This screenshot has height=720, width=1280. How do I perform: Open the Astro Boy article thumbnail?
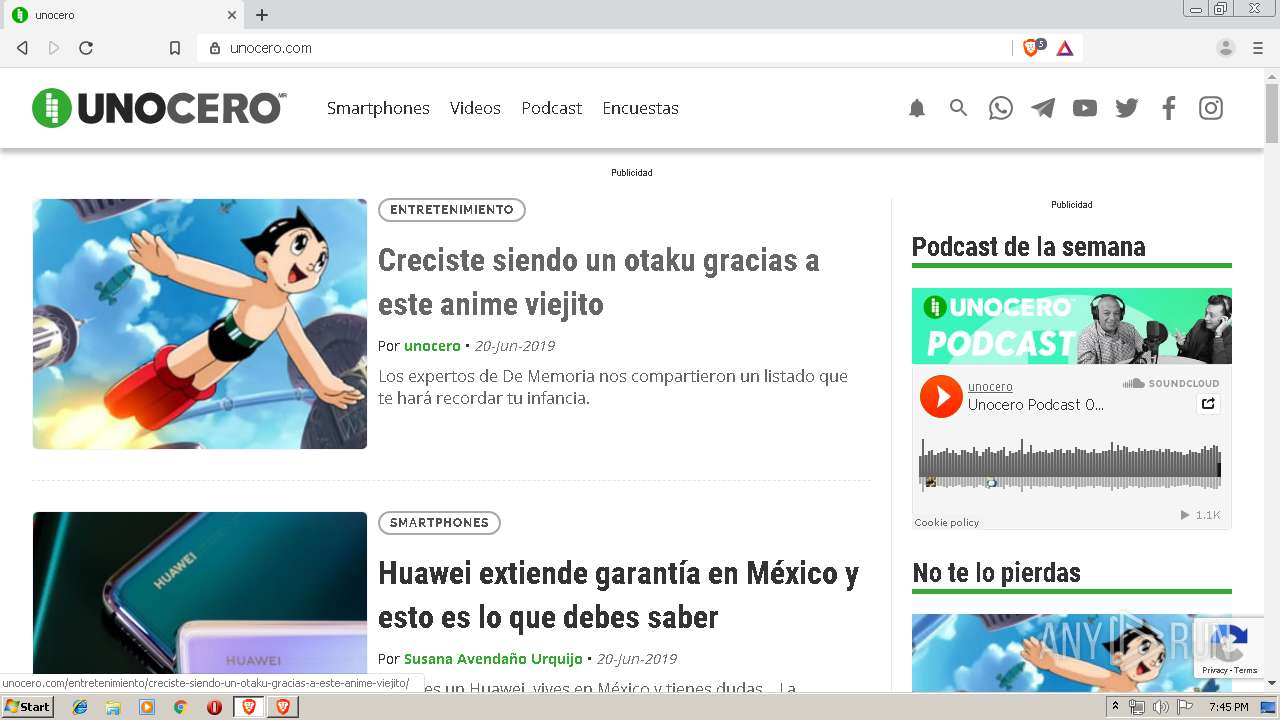(200, 323)
